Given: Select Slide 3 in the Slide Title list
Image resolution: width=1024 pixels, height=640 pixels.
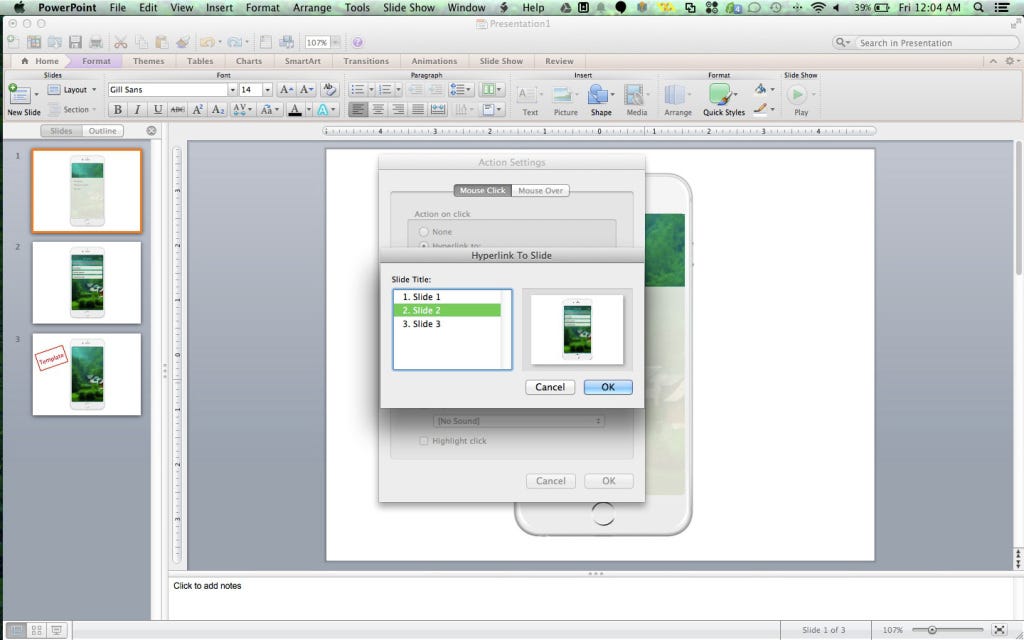Looking at the screenshot, I should coord(447,324).
